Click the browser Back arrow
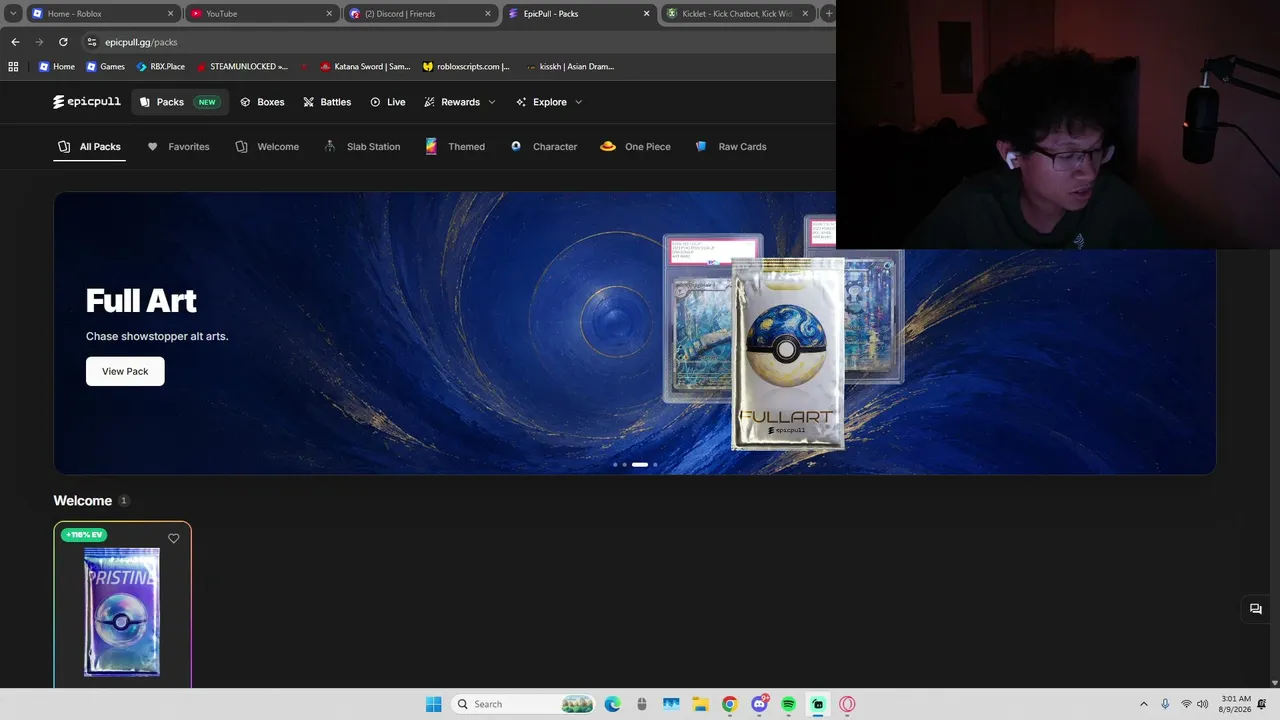The height and width of the screenshot is (720, 1280). [15, 42]
